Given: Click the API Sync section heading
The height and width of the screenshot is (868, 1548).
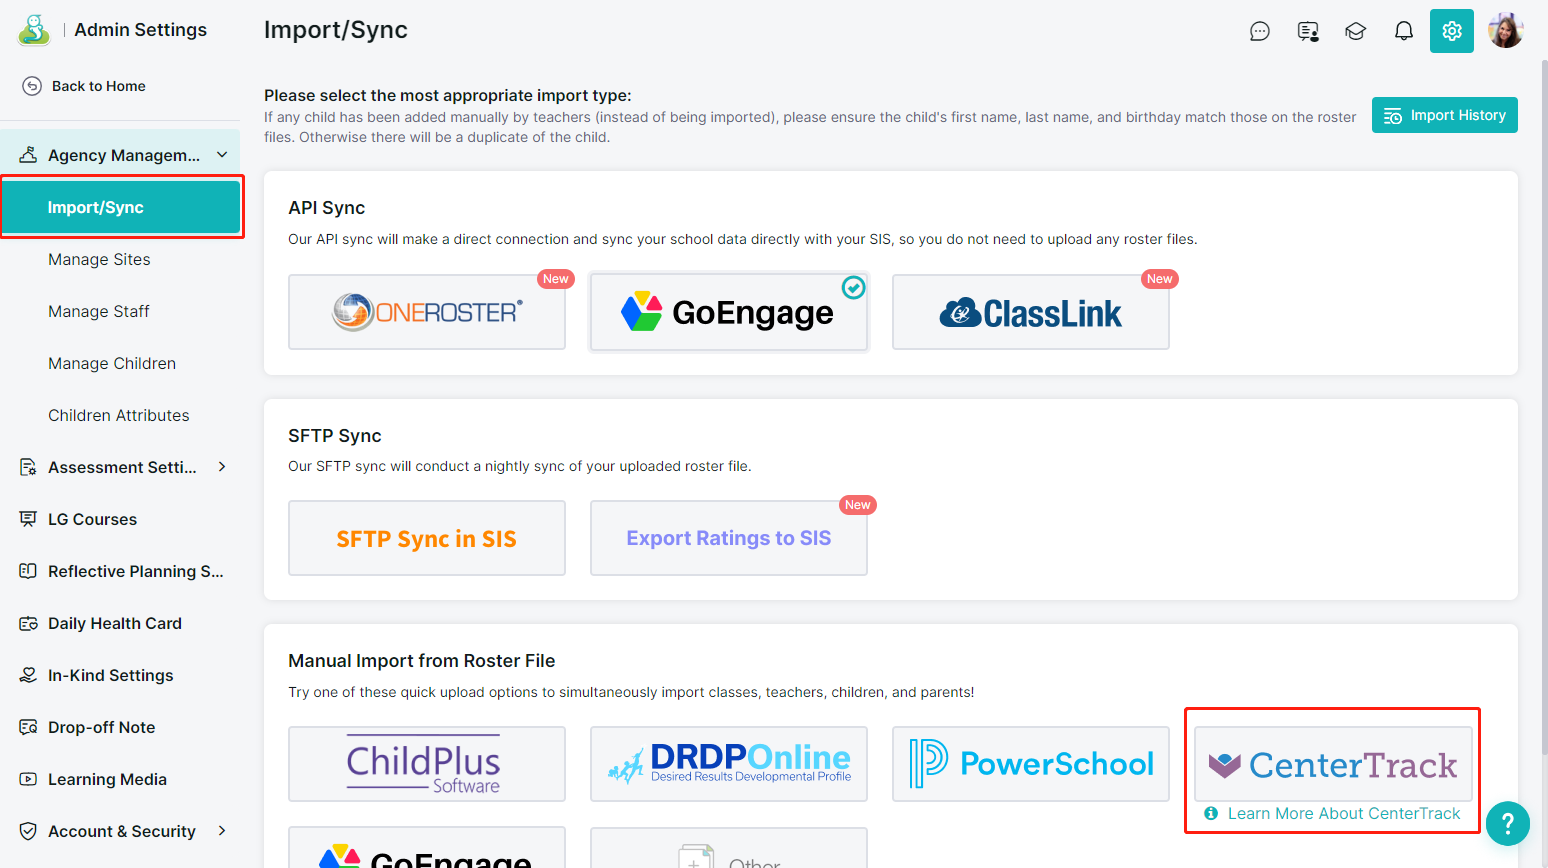Looking at the screenshot, I should (327, 208).
